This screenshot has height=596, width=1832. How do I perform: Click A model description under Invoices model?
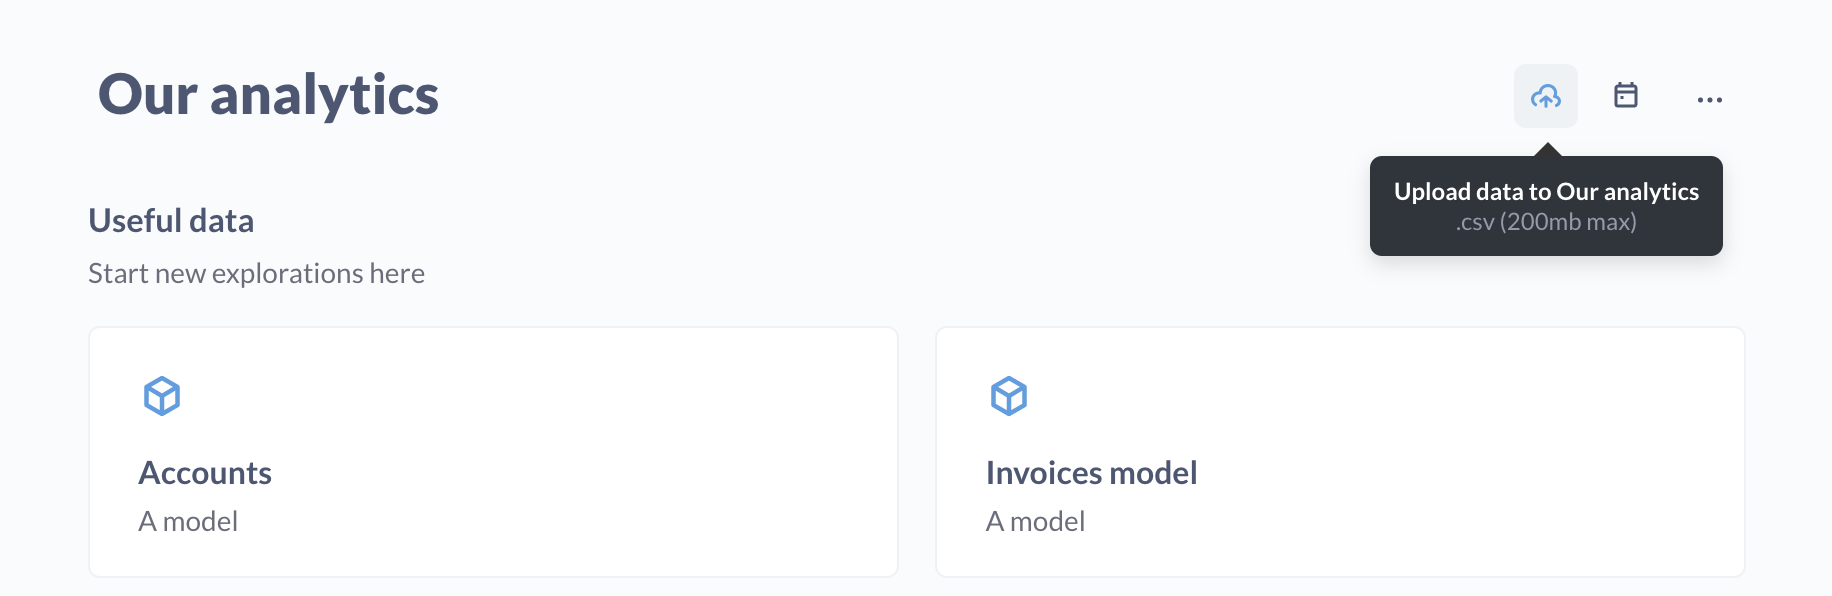tap(1035, 521)
